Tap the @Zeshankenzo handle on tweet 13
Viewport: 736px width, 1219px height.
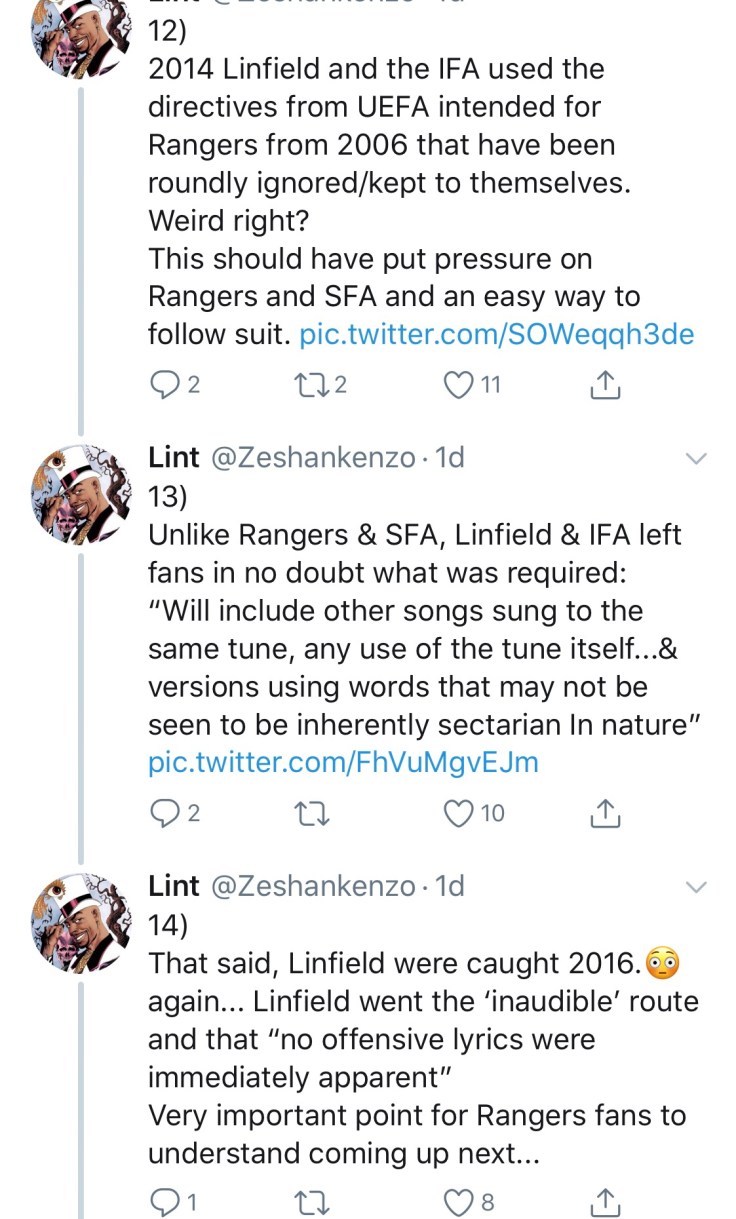coord(311,458)
